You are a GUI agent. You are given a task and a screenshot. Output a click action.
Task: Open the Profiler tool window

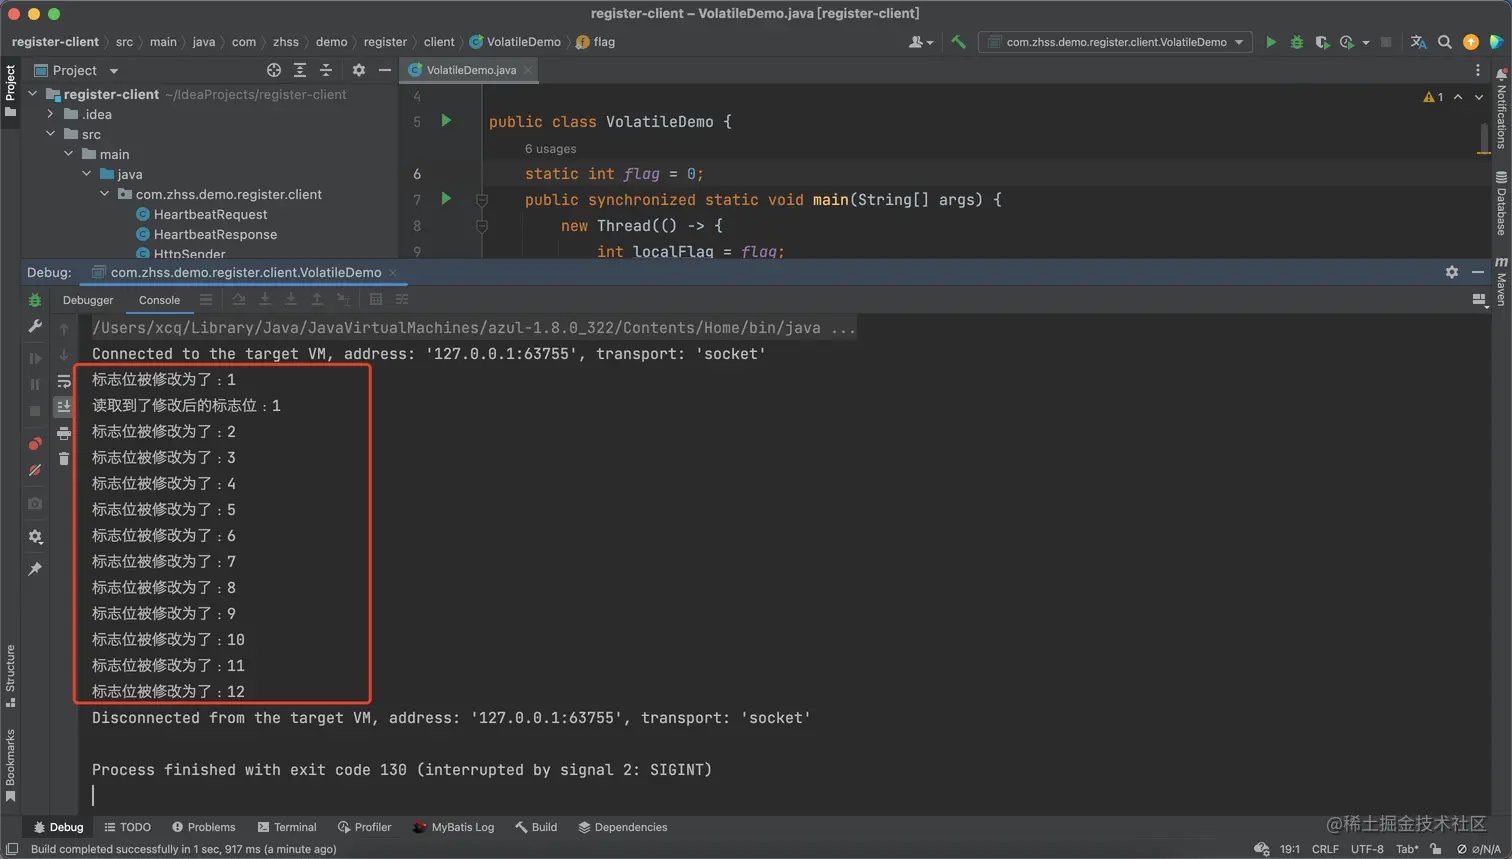pos(364,827)
